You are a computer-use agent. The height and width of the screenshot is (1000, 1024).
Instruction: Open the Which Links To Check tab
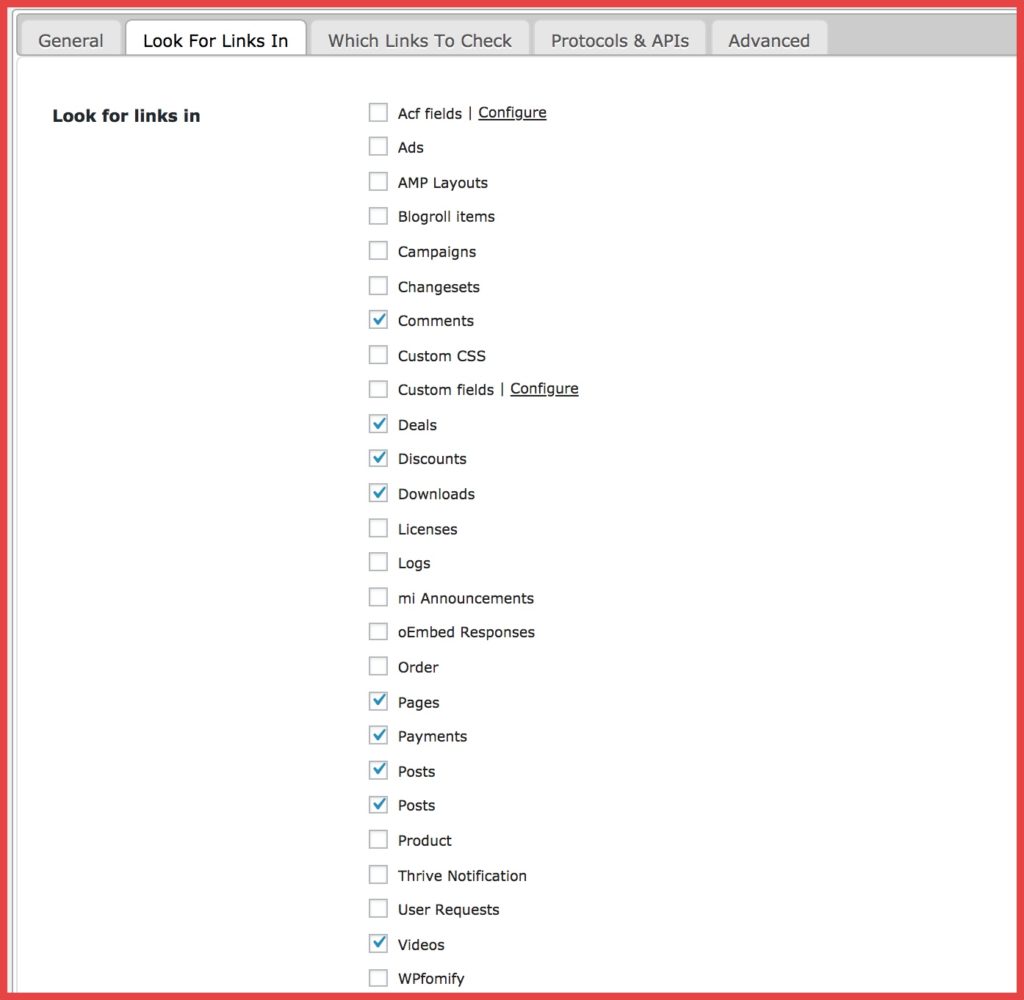pos(419,41)
